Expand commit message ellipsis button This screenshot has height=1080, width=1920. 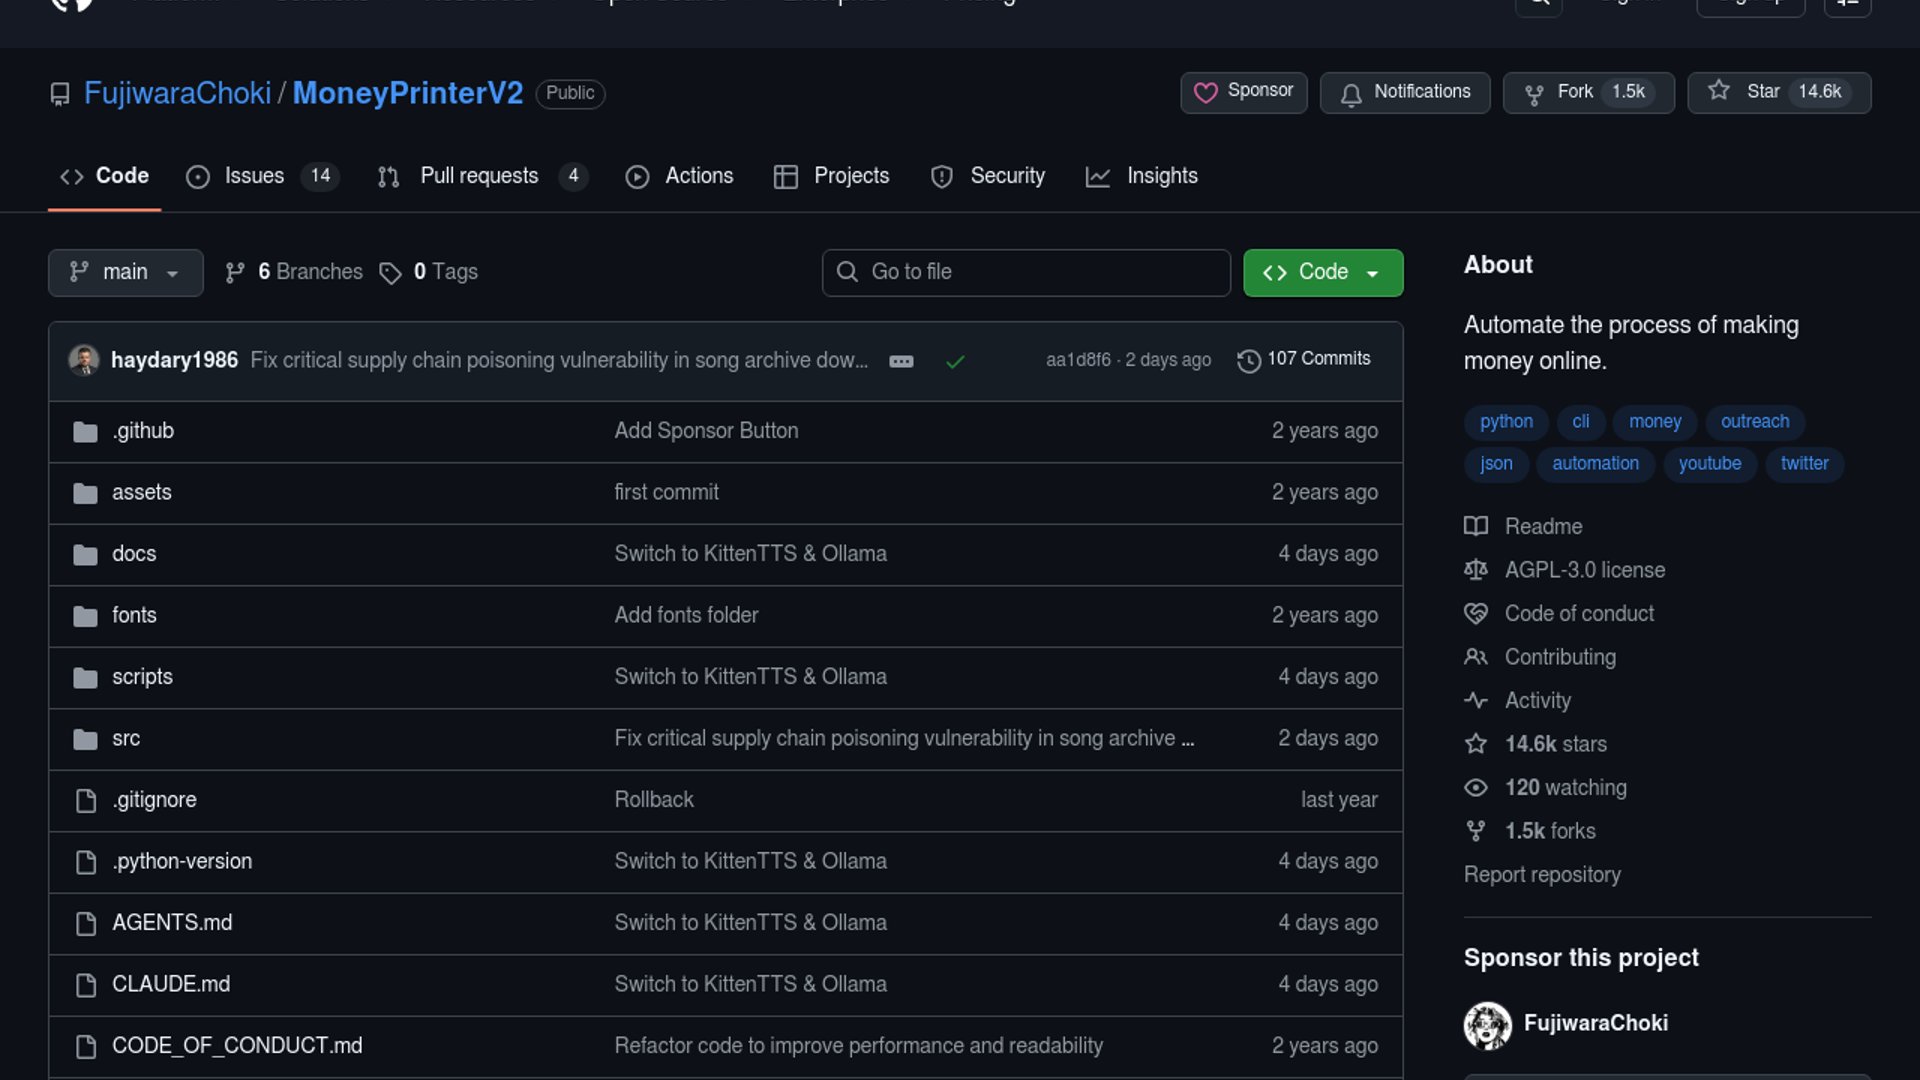point(901,361)
